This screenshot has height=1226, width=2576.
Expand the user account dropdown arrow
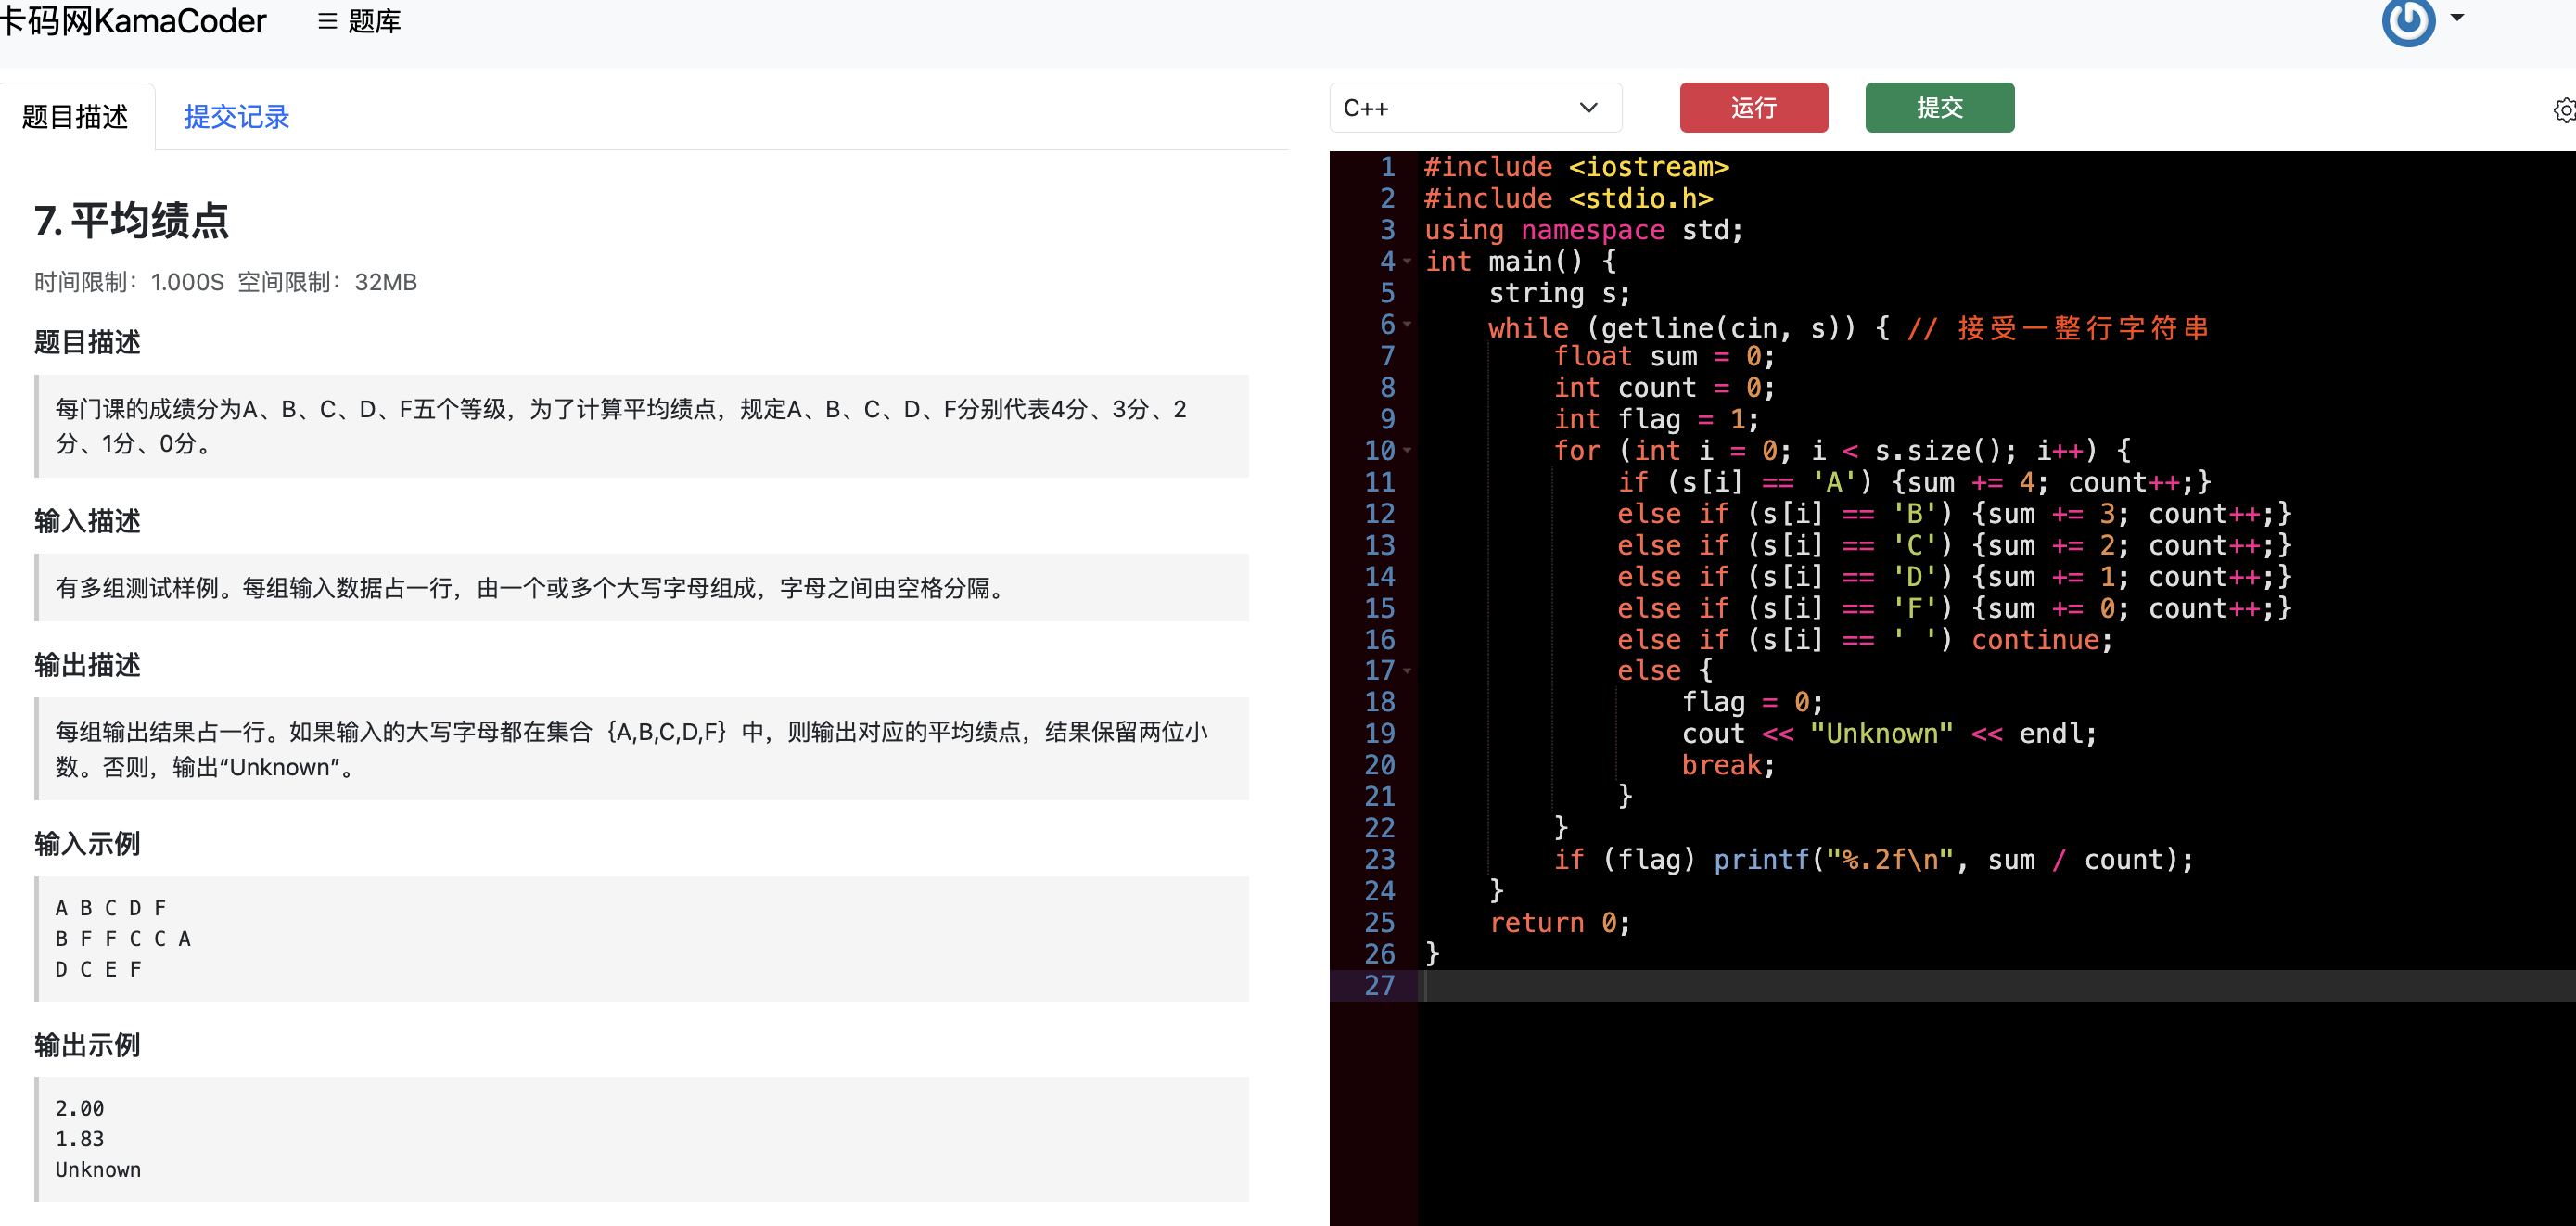click(x=2457, y=18)
